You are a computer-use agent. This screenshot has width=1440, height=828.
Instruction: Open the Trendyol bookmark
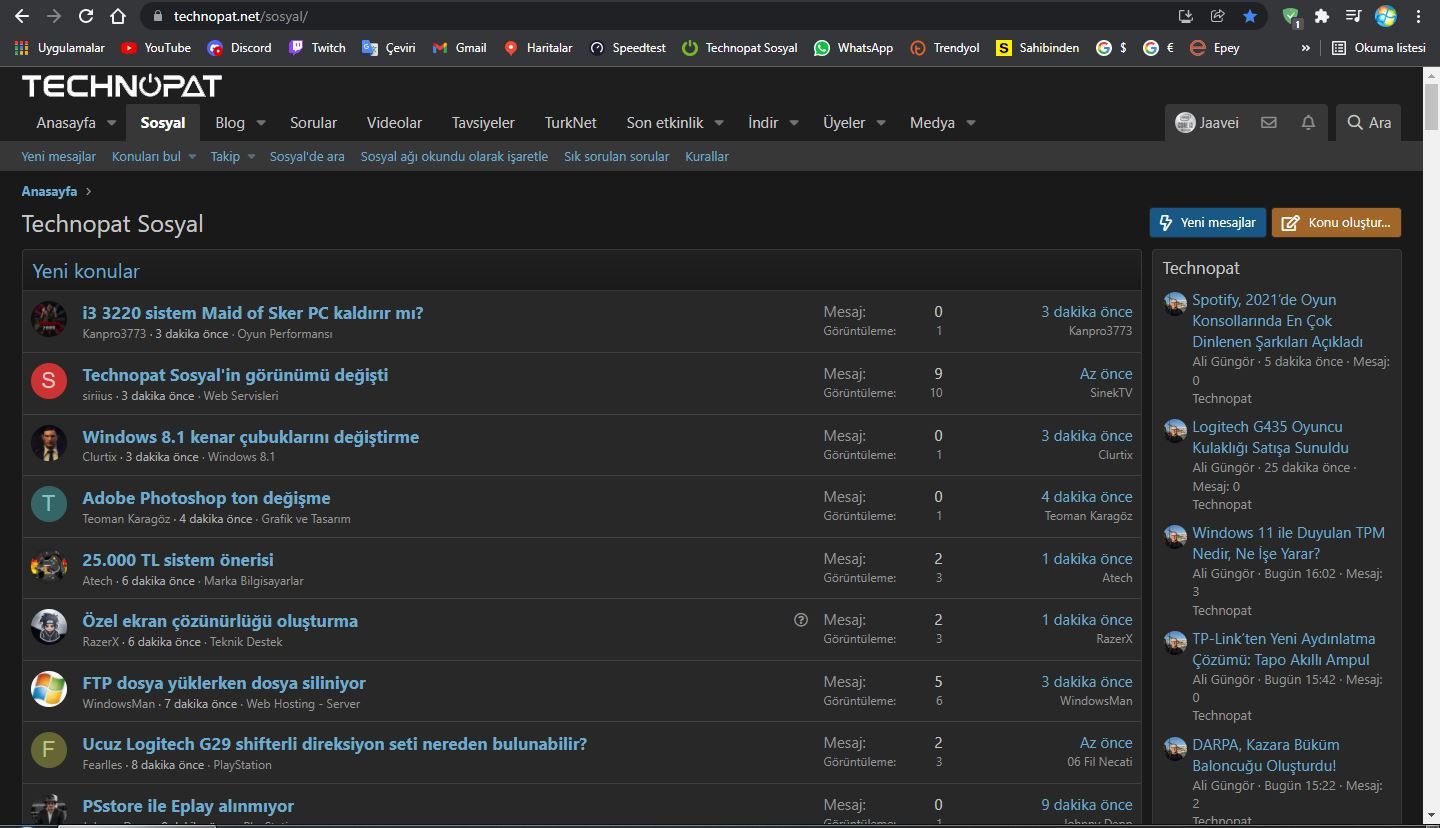pos(944,47)
